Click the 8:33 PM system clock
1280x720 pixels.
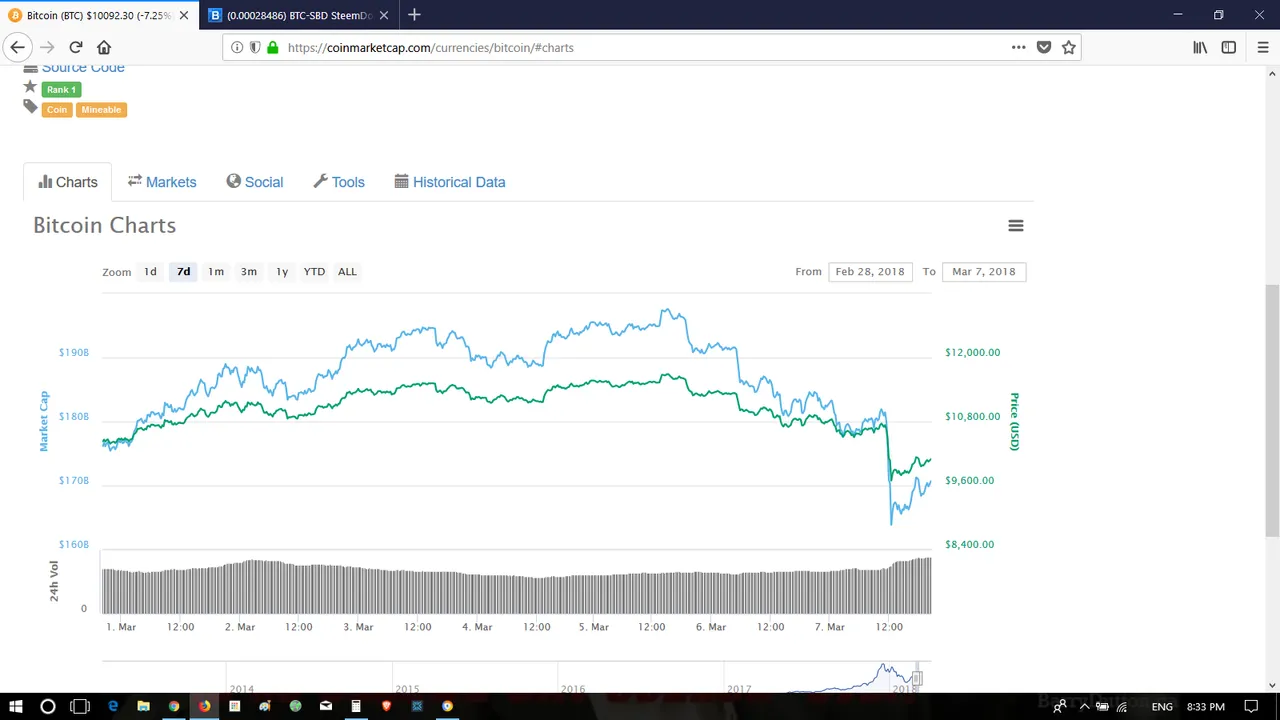tap(1207, 706)
